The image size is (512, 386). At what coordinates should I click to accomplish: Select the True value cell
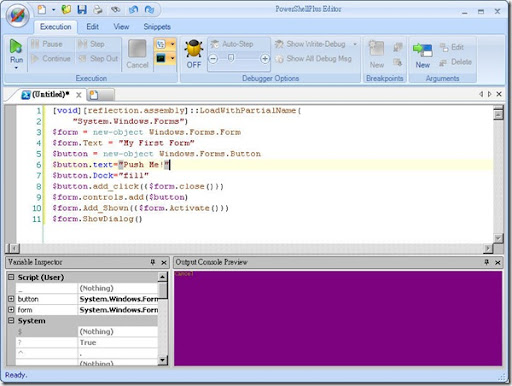click(118, 342)
